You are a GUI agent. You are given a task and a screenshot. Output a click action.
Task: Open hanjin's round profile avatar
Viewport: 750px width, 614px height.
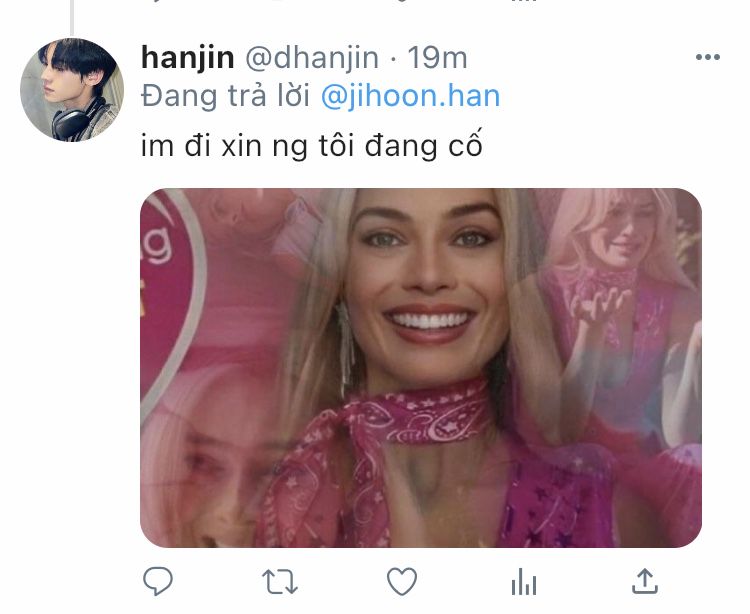click(72, 90)
